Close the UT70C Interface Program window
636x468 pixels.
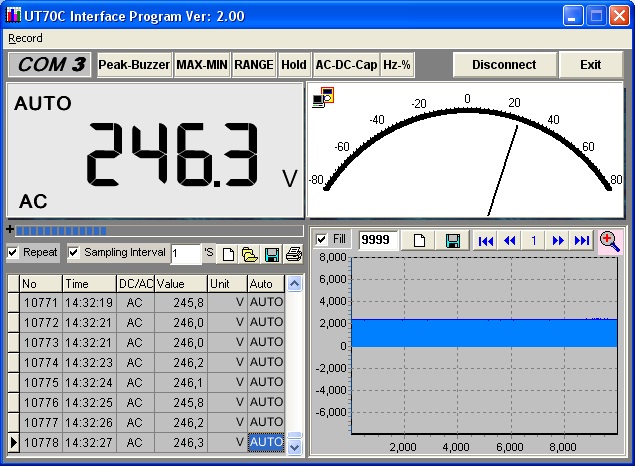point(619,16)
